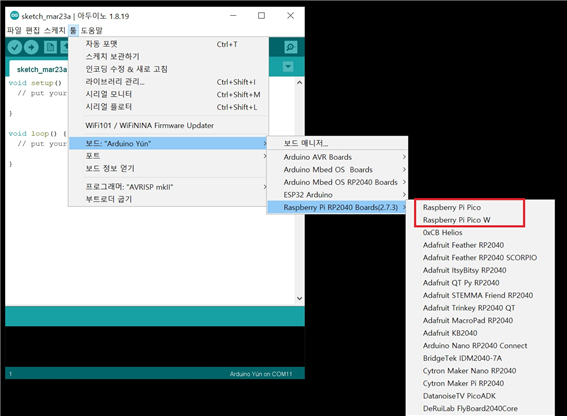This screenshot has width=567, height=420.
Task: Expand Arduino Mbed OS Boards submenu
Action: 337,170
